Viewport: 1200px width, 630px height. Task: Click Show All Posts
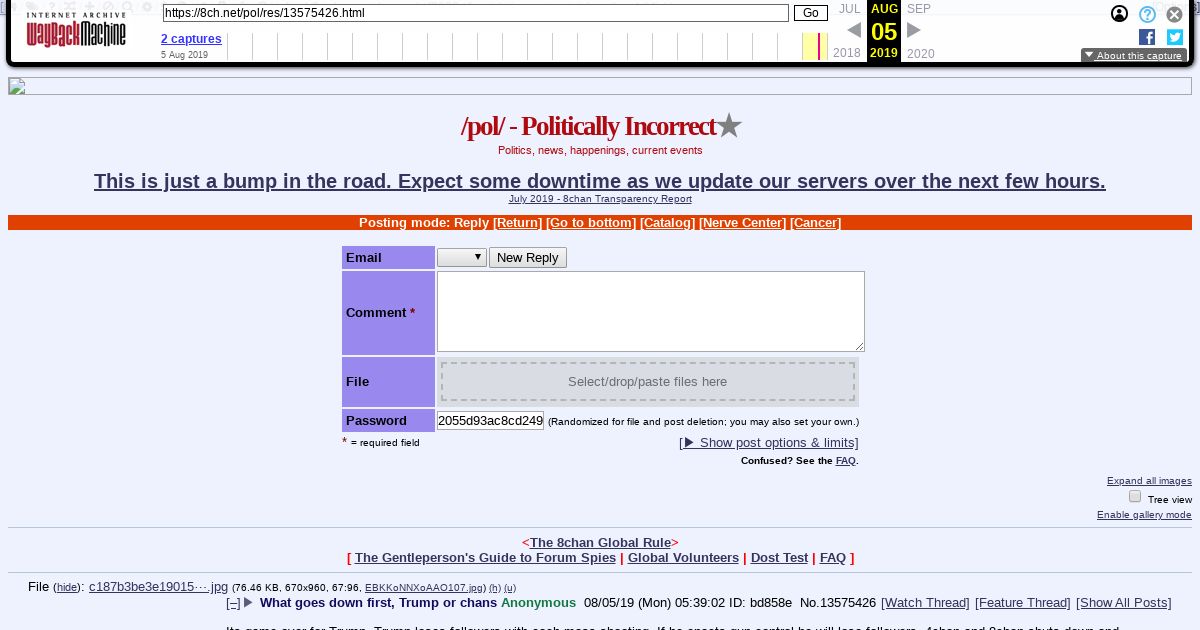pyautogui.click(x=1123, y=603)
